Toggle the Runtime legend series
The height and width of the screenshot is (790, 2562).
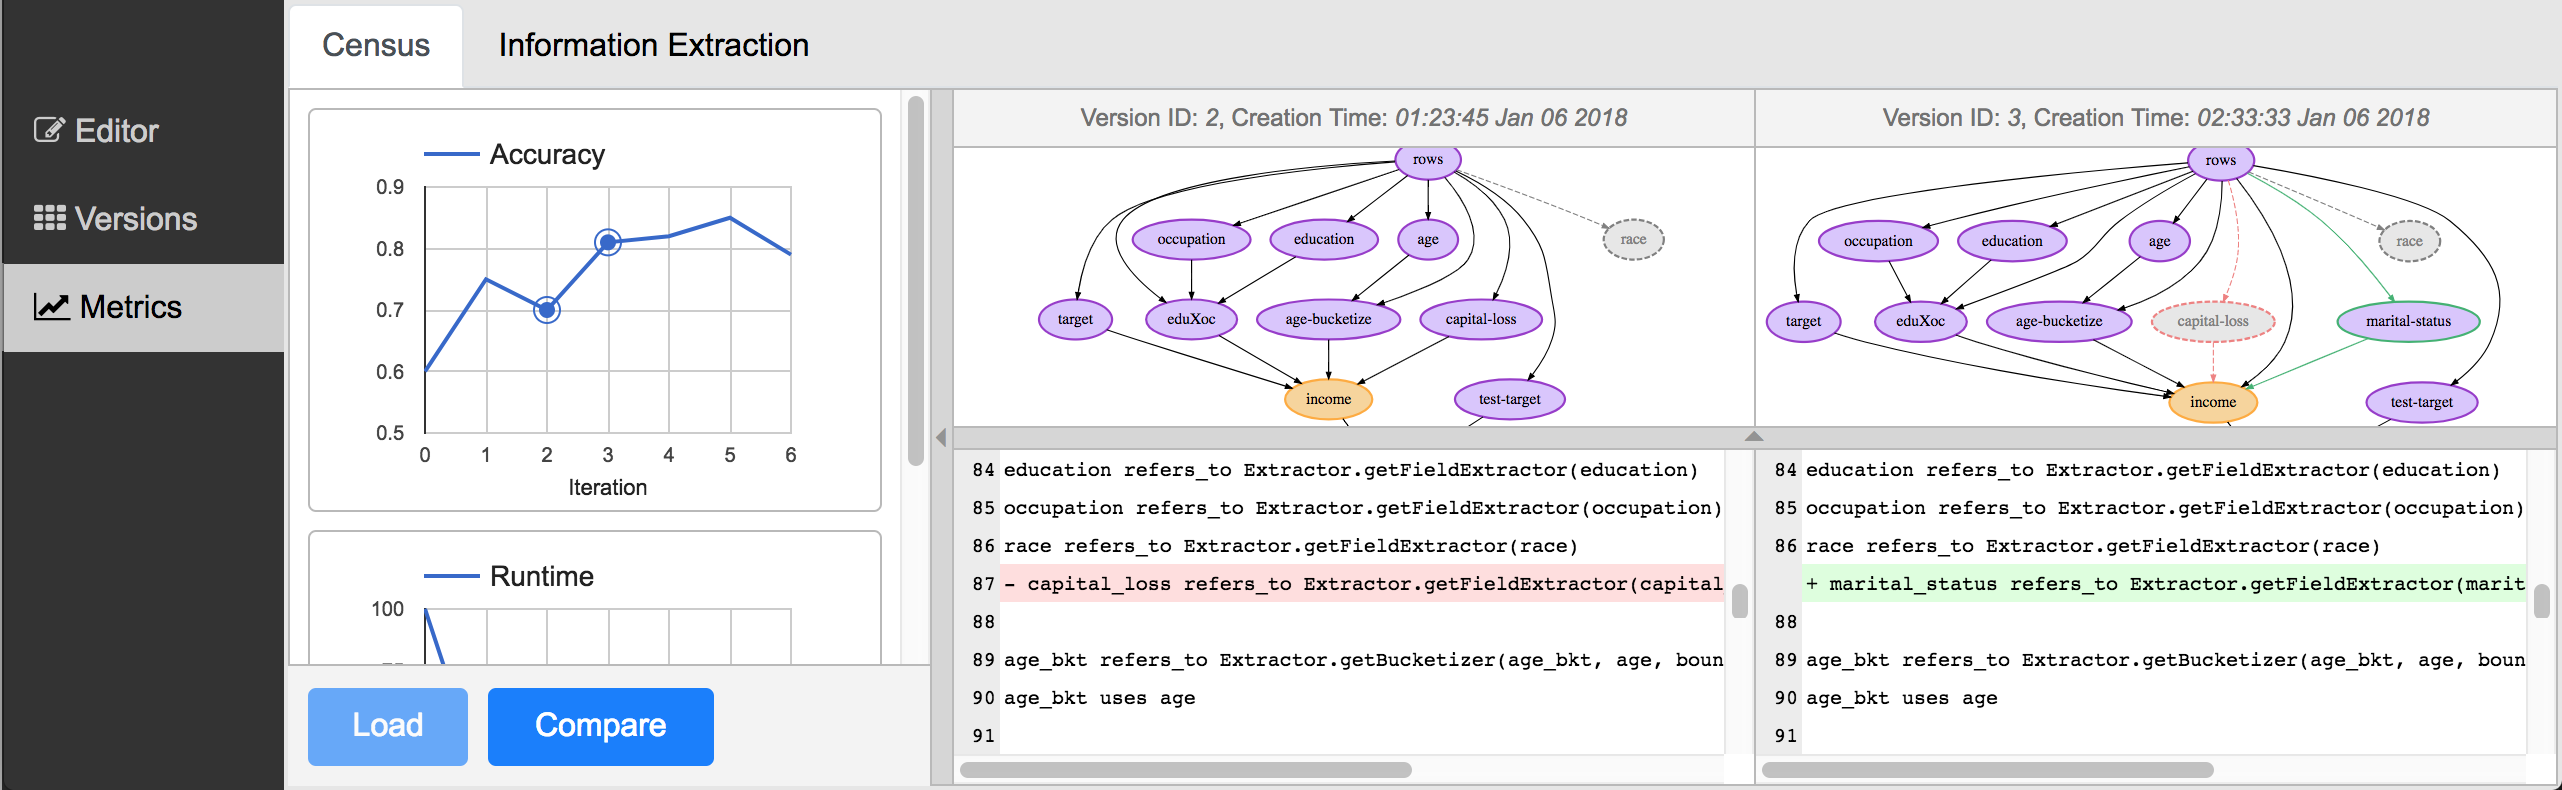pos(509,577)
